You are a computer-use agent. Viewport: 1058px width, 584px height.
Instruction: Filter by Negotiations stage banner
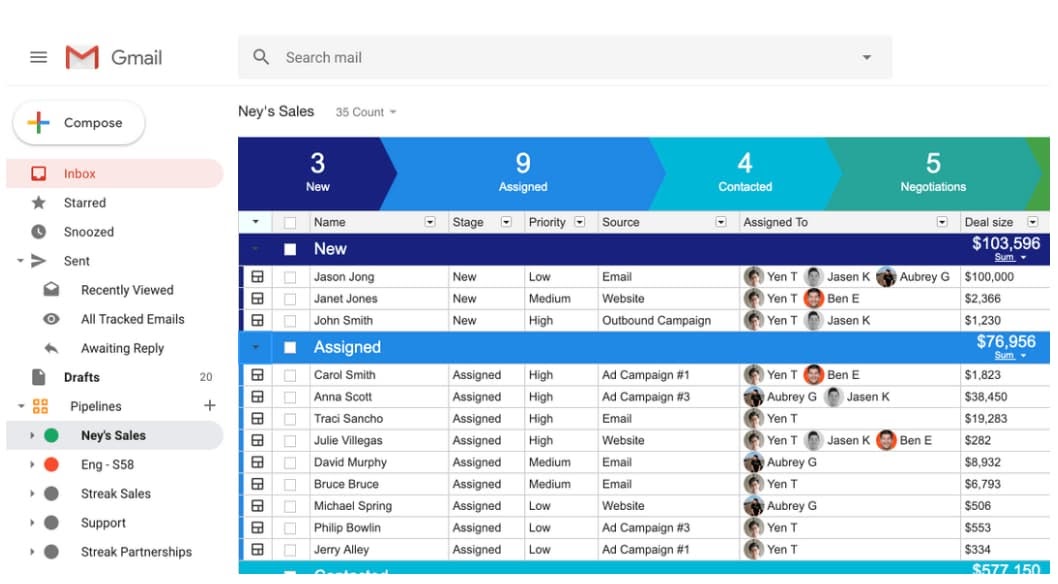tap(933, 173)
